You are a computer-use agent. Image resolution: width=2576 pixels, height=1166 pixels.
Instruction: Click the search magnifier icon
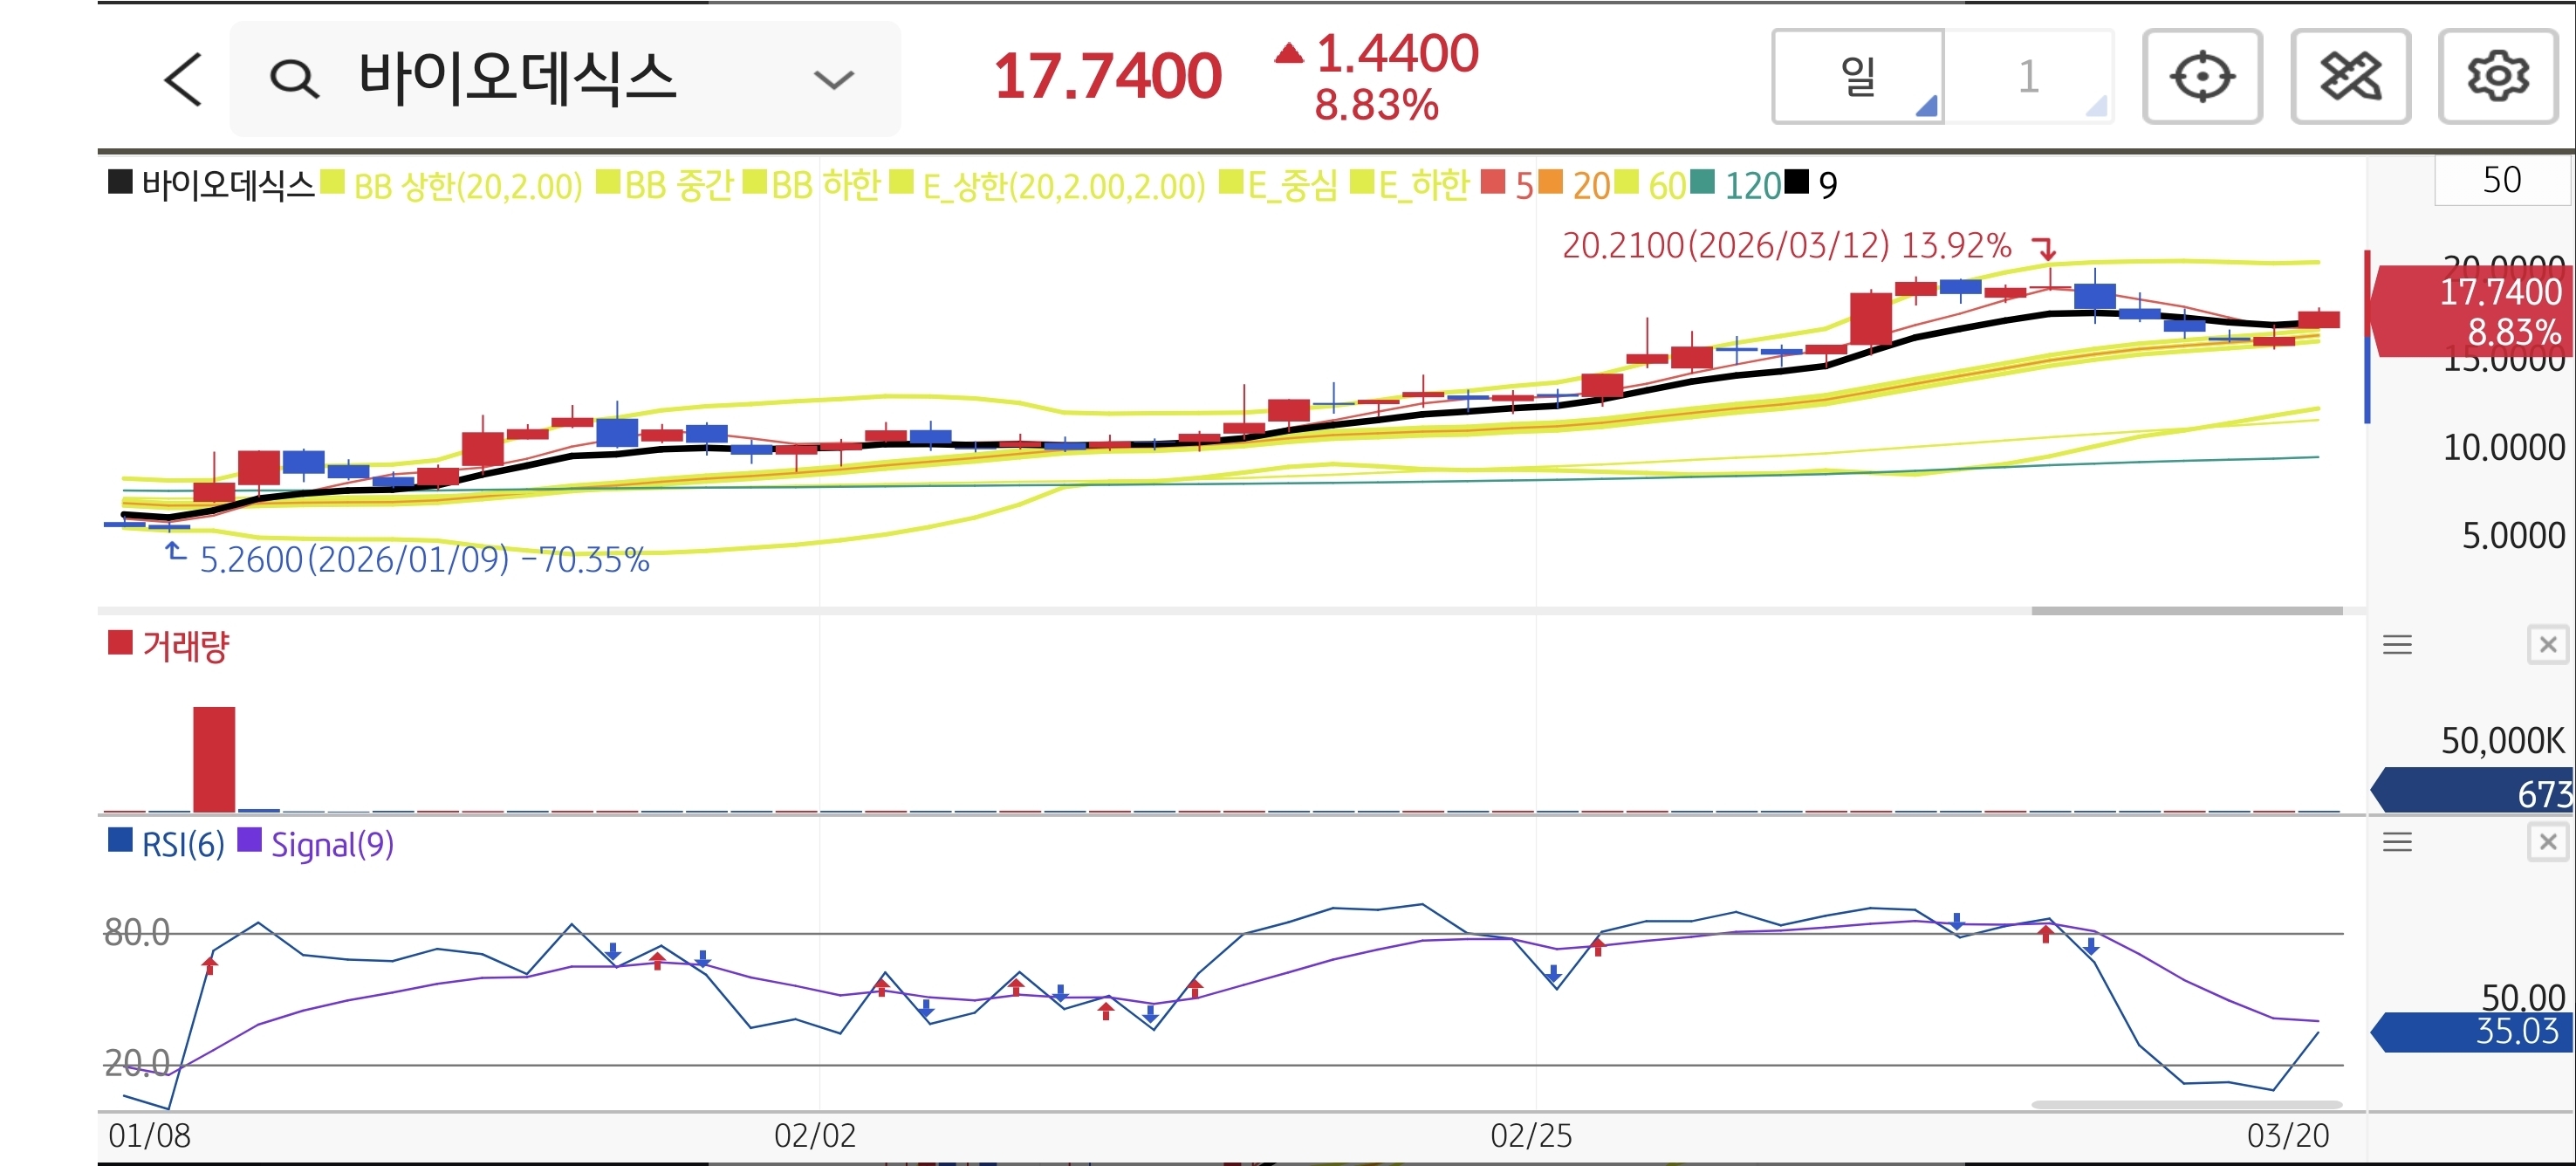[x=294, y=79]
